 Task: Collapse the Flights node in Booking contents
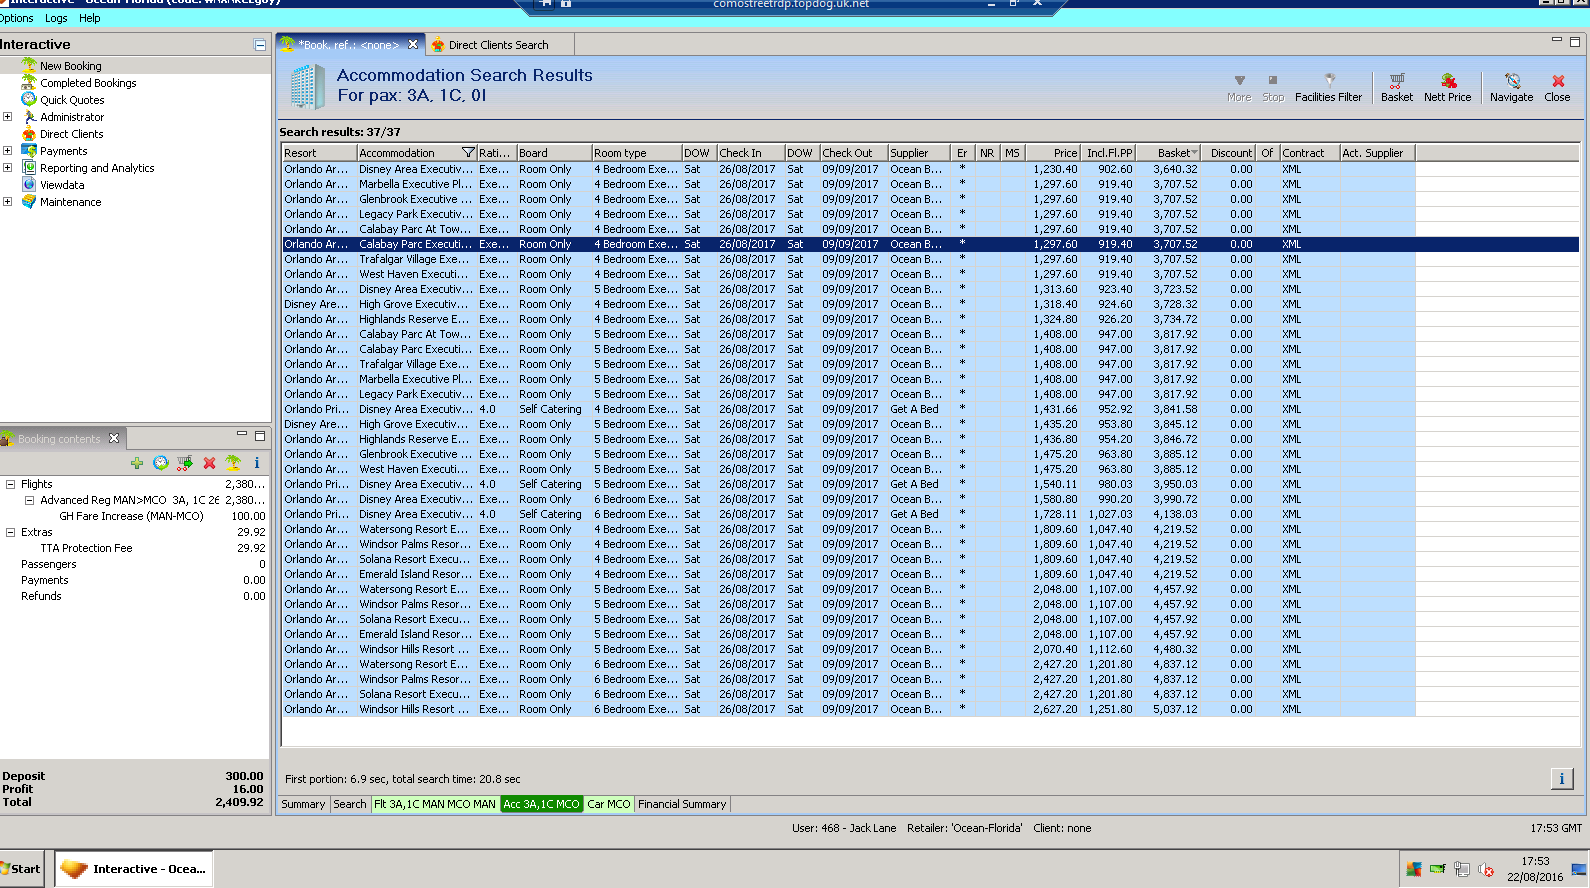click(11, 484)
